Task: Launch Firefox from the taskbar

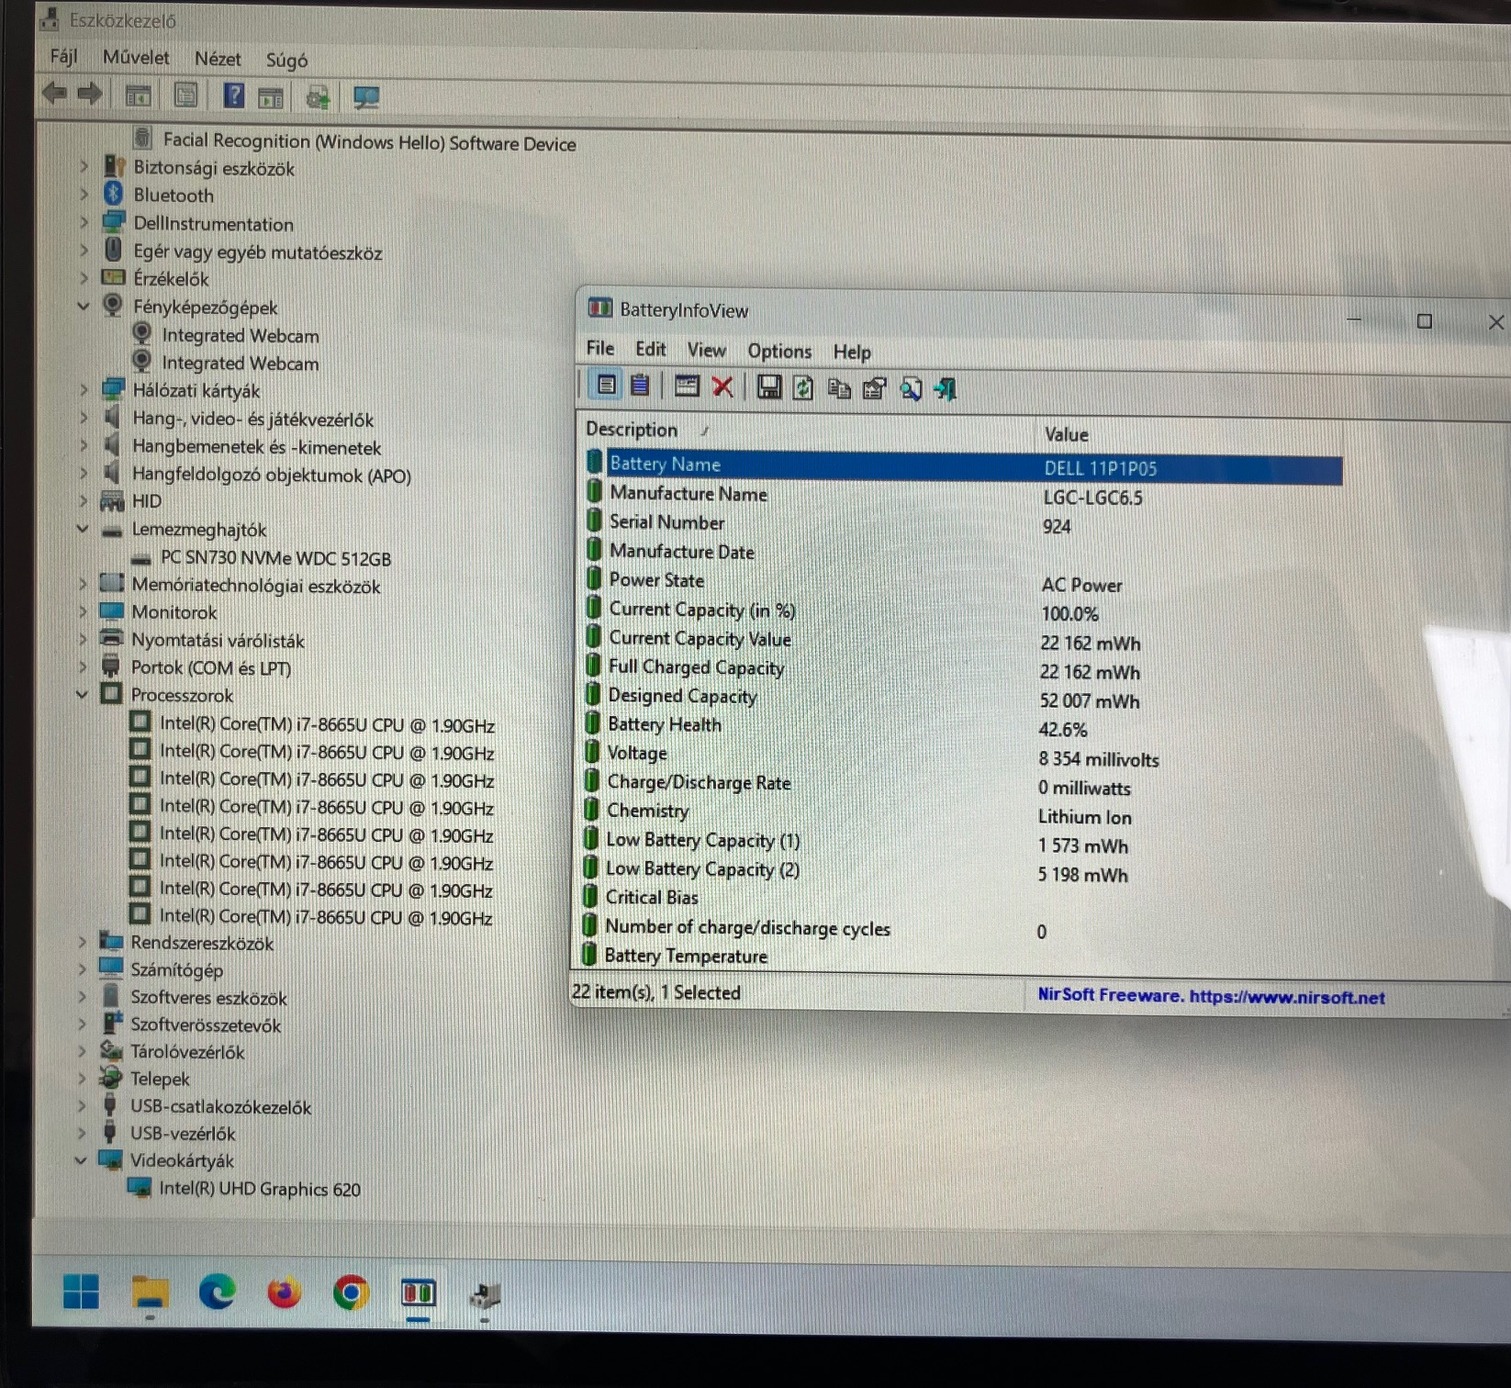Action: (284, 1293)
